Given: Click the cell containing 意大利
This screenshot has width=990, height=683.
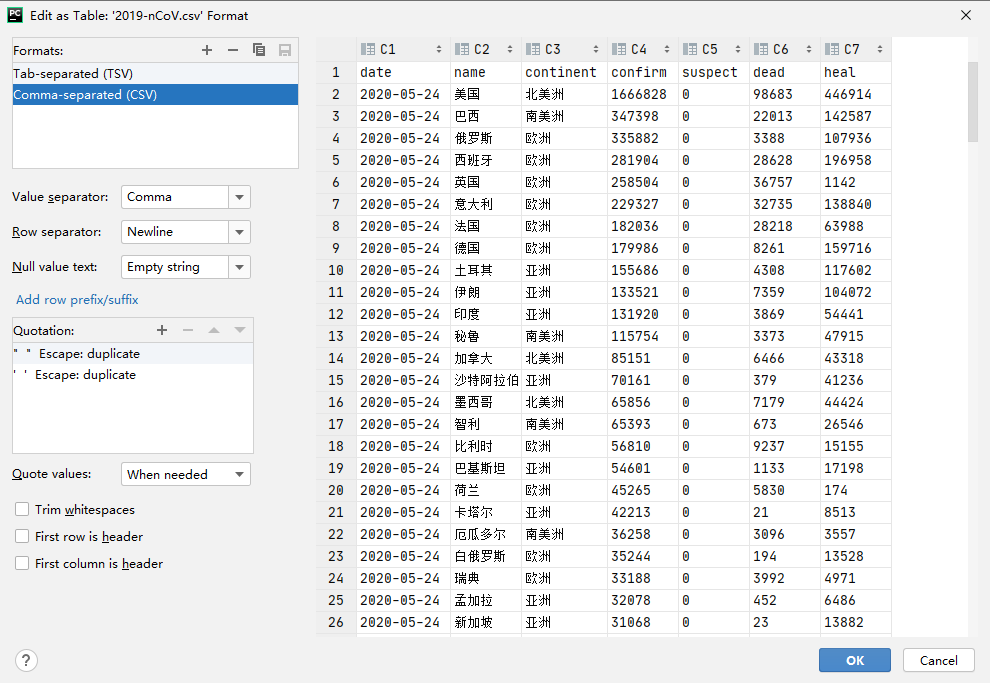Looking at the screenshot, I should click(486, 204).
